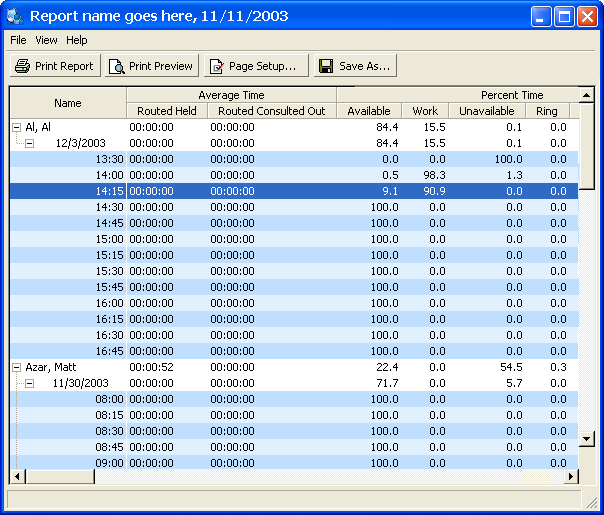The image size is (604, 515).
Task: Click the horizontal scrollbar left arrow
Action: pos(17,477)
